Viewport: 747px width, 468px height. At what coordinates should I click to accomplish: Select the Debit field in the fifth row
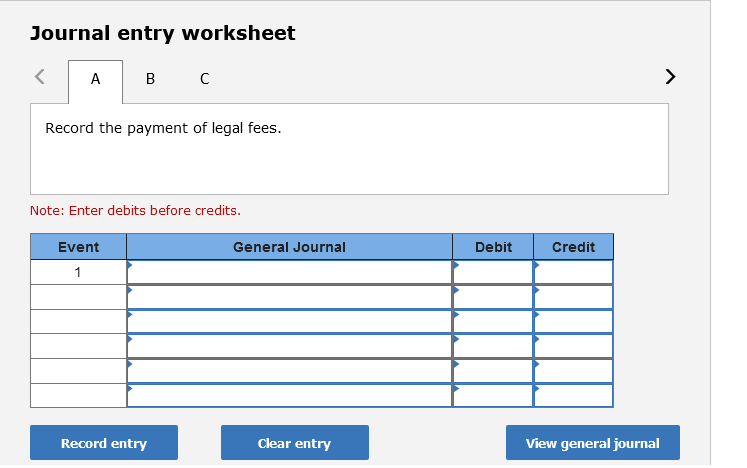[x=493, y=371]
